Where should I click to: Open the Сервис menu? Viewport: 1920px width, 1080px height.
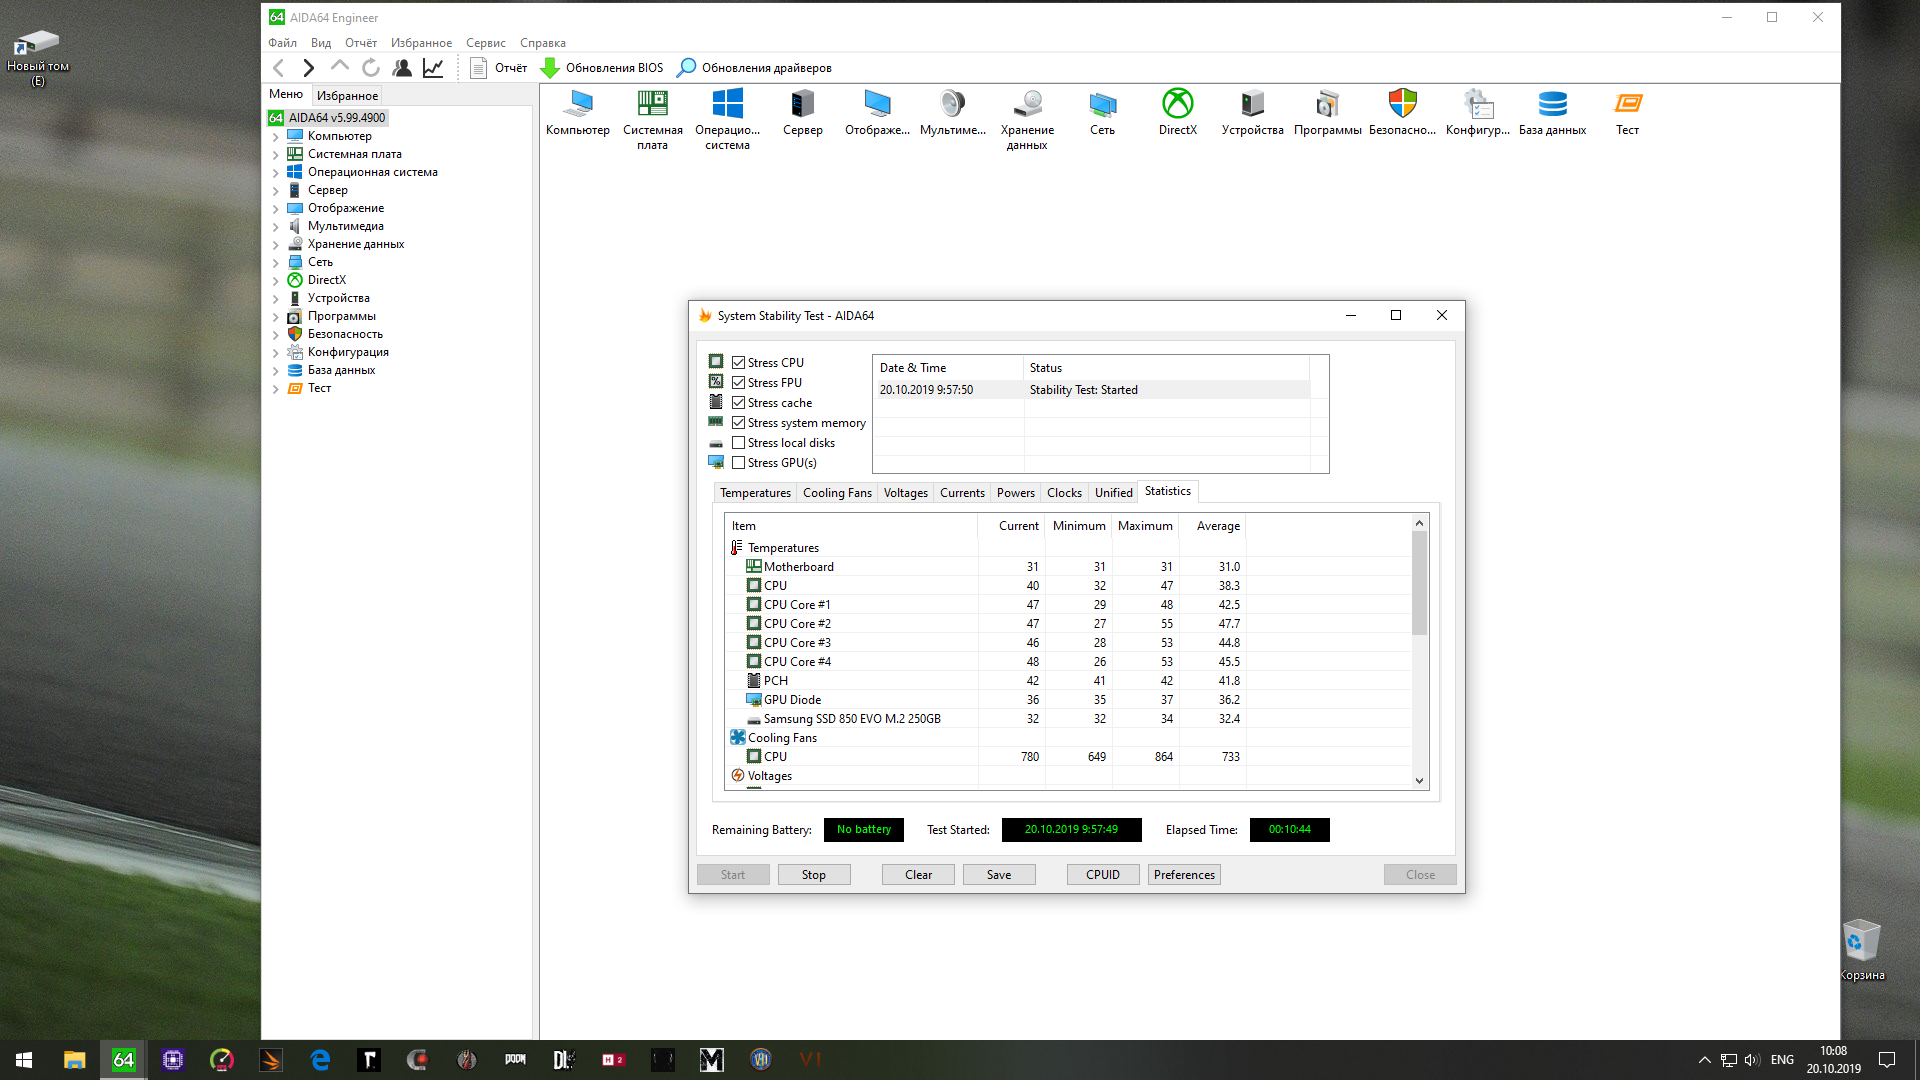click(485, 43)
